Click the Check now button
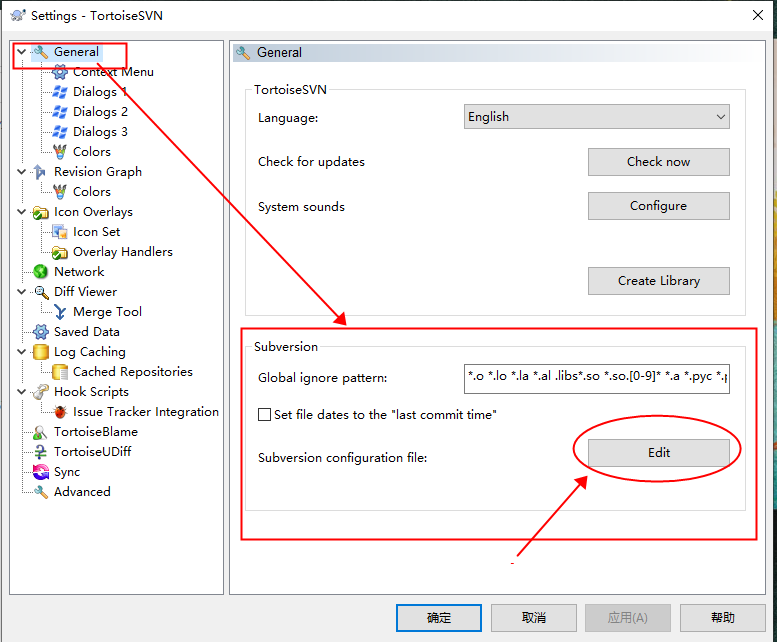This screenshot has width=777, height=642. (659, 162)
